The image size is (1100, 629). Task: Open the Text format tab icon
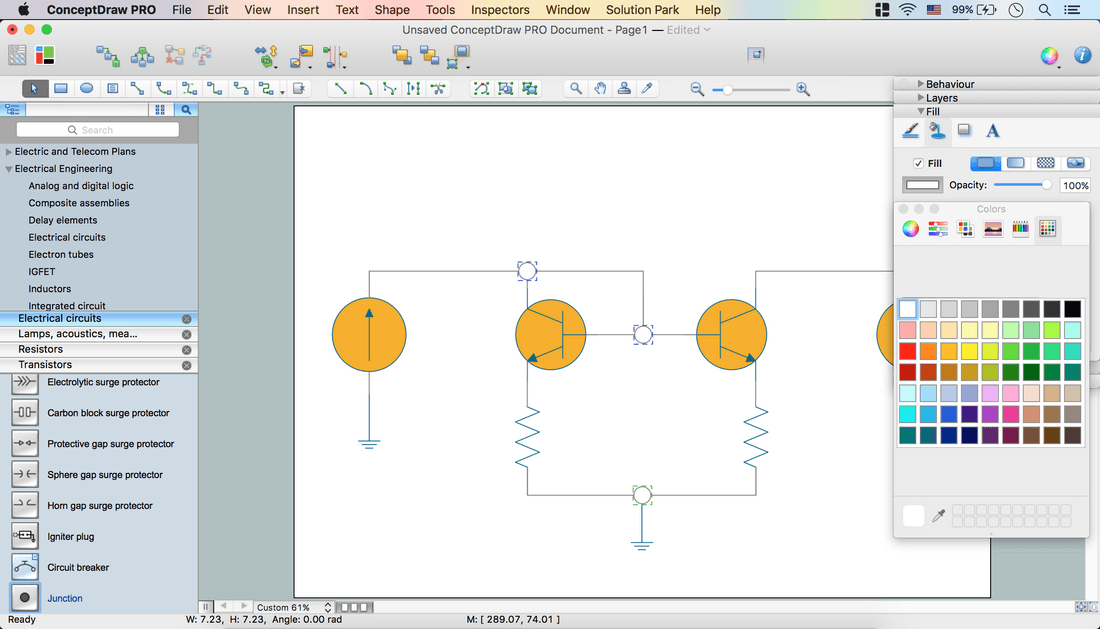pos(992,131)
